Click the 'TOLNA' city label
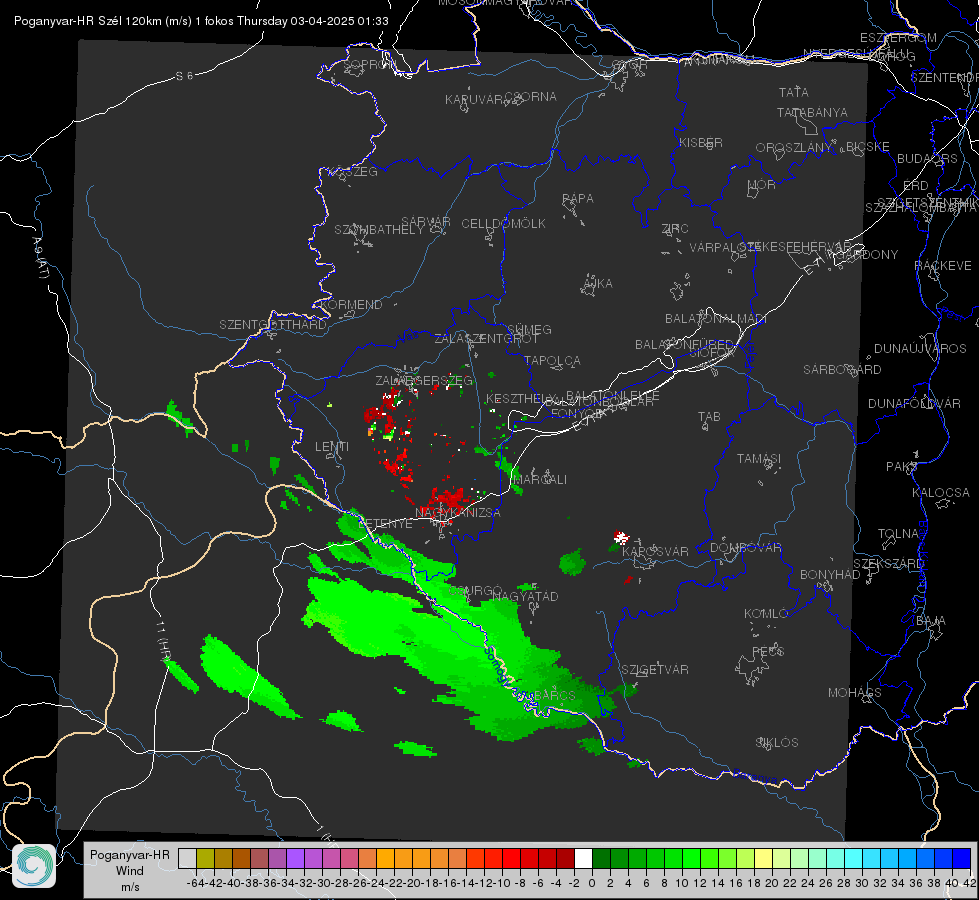979x900 pixels. (x=898, y=533)
